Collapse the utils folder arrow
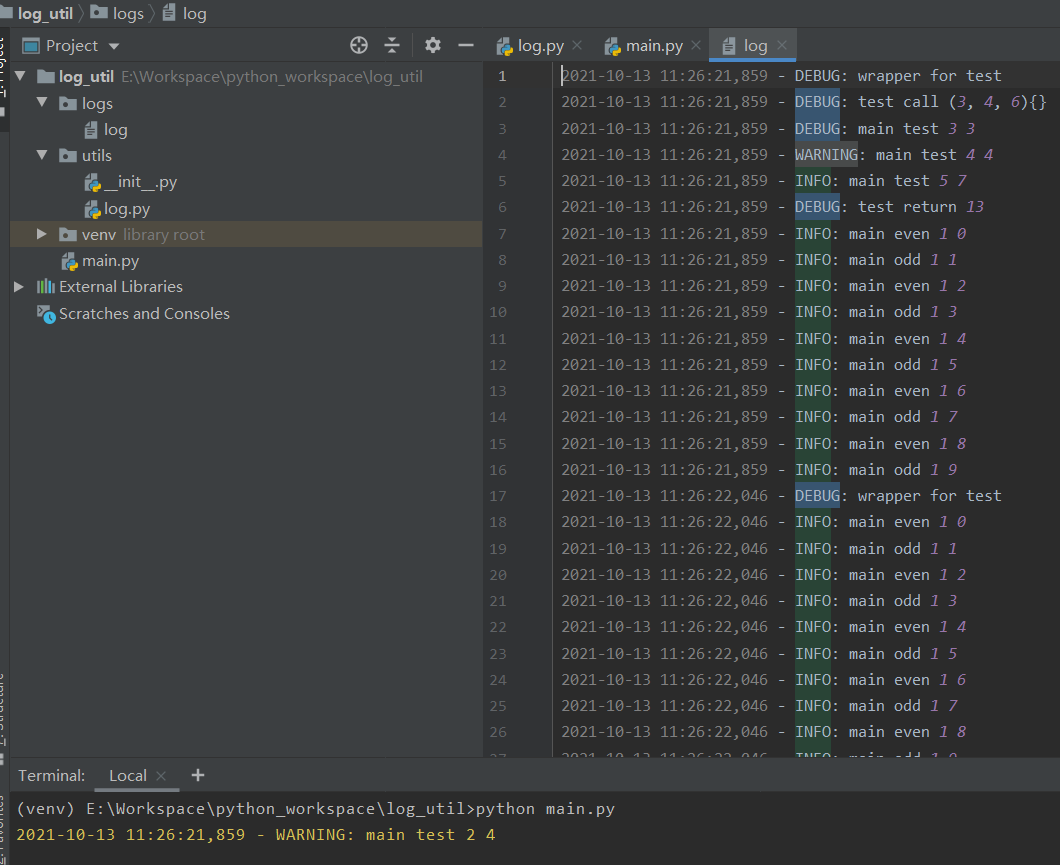Viewport: 1060px width, 865px height. (43, 155)
